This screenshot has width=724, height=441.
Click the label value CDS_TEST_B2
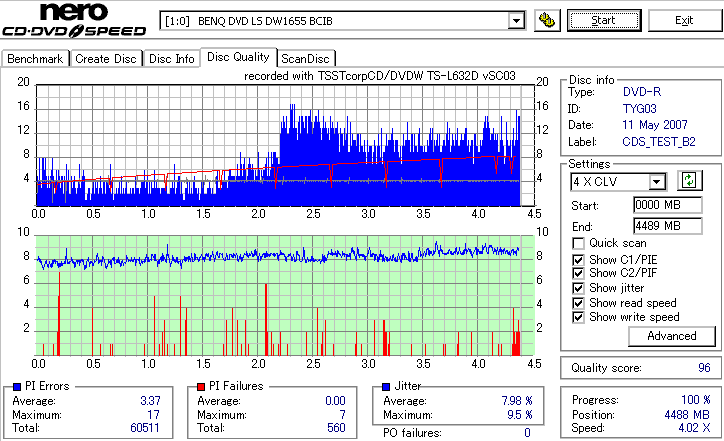(659, 142)
